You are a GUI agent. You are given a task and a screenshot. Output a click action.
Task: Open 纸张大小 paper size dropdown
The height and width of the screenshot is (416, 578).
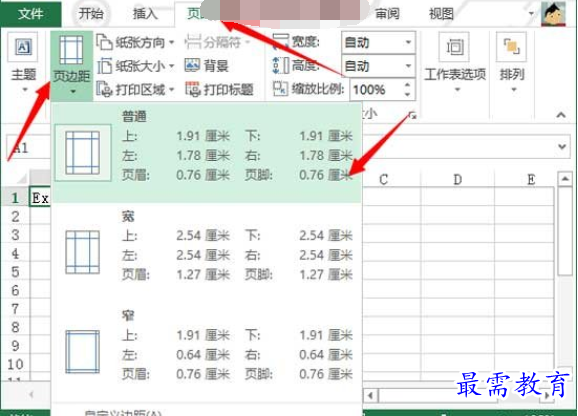pyautogui.click(x=135, y=66)
